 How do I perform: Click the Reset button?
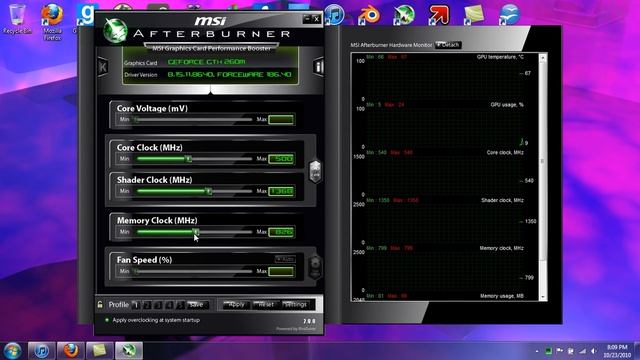click(266, 304)
